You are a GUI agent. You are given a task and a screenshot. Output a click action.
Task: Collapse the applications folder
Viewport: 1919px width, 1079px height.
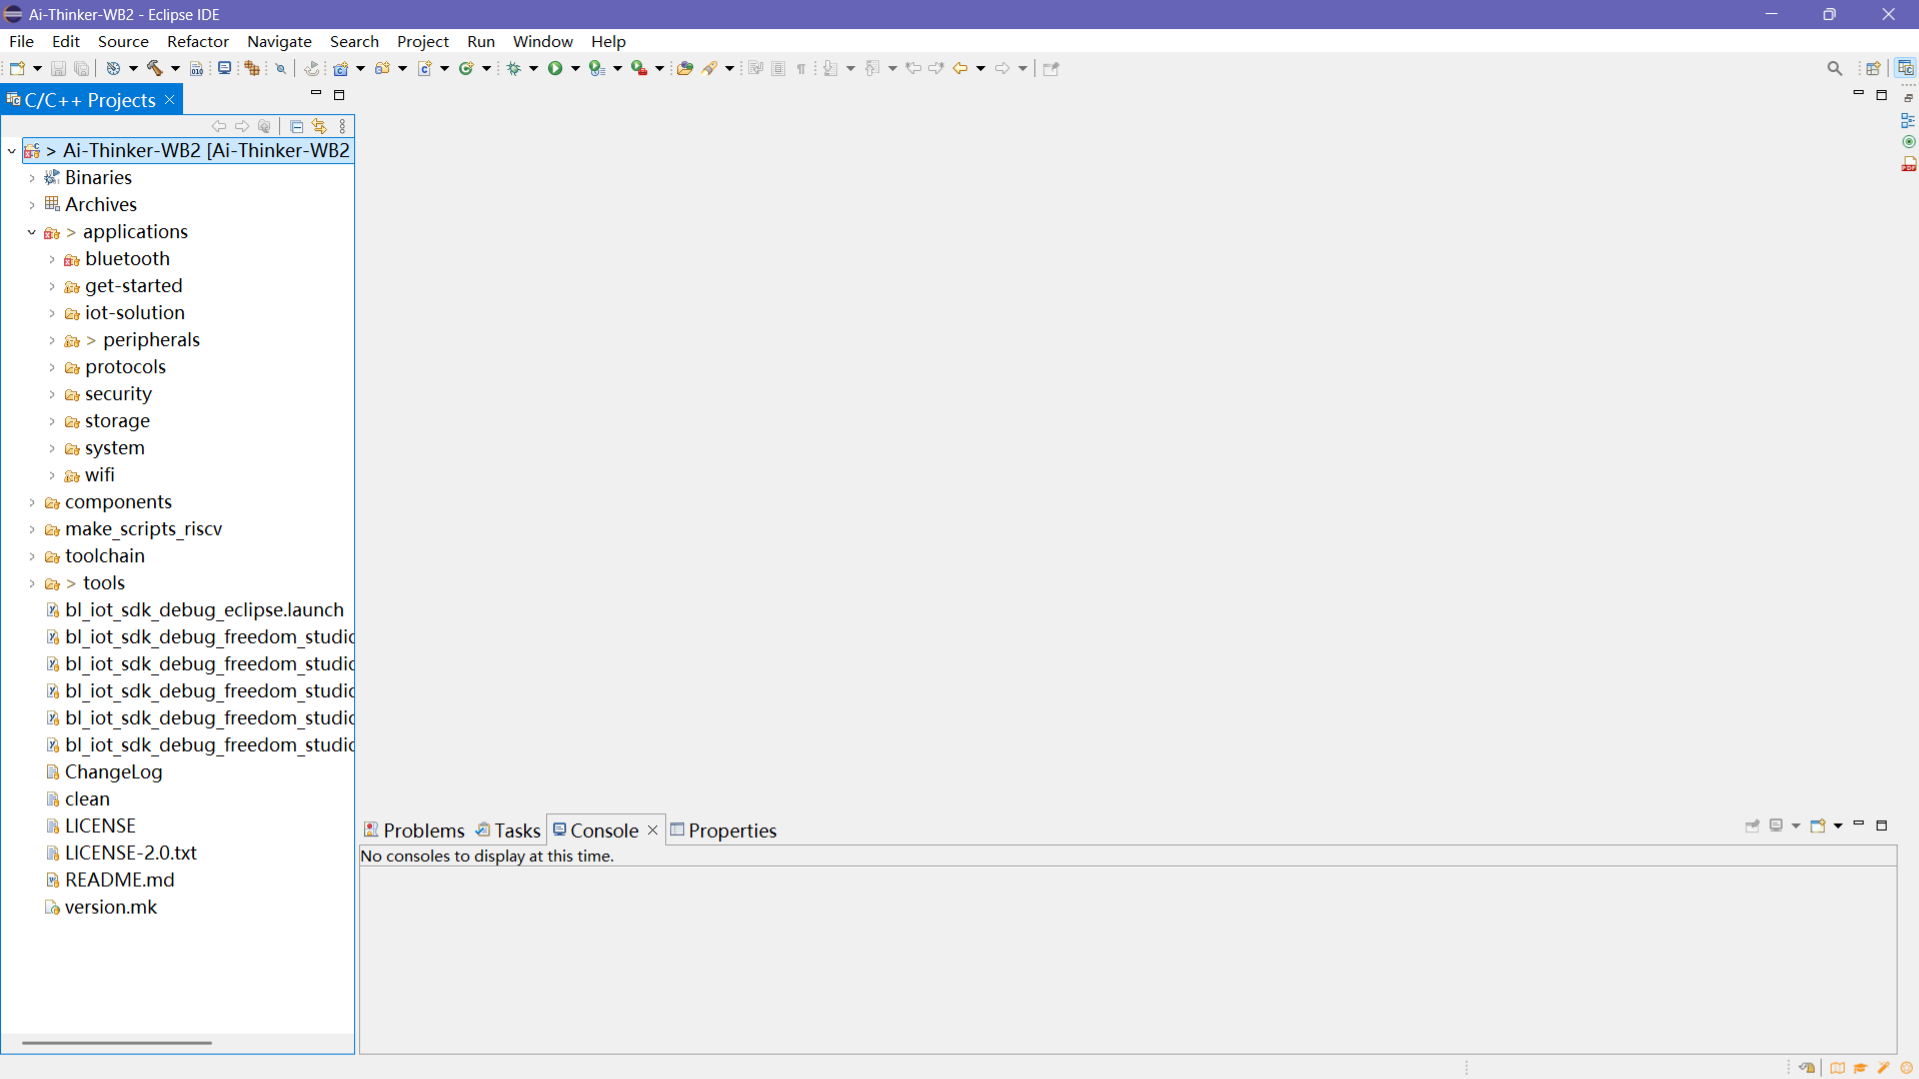pyautogui.click(x=32, y=232)
